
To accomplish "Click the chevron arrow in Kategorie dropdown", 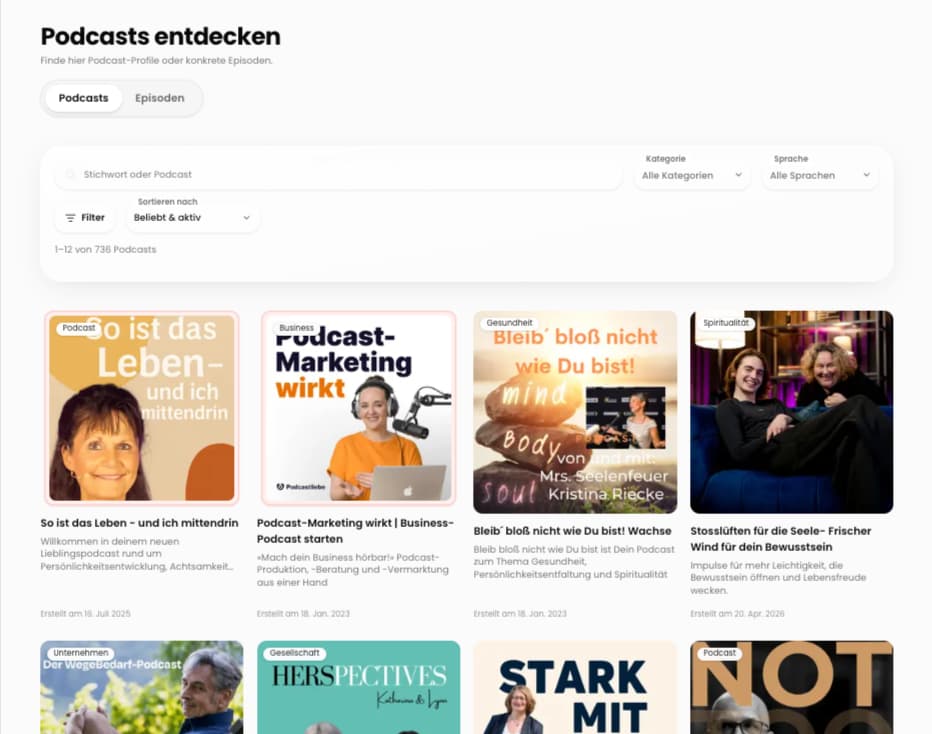I will tap(738, 175).
